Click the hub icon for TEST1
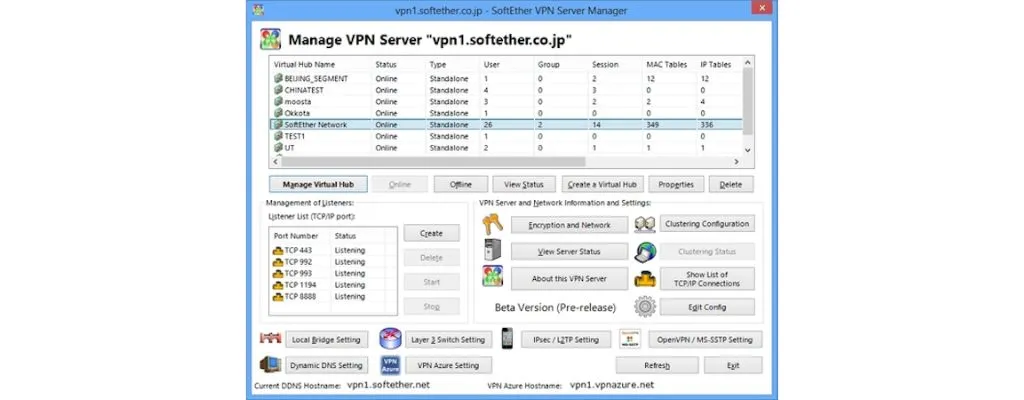The image size is (1024, 400). tap(278, 137)
